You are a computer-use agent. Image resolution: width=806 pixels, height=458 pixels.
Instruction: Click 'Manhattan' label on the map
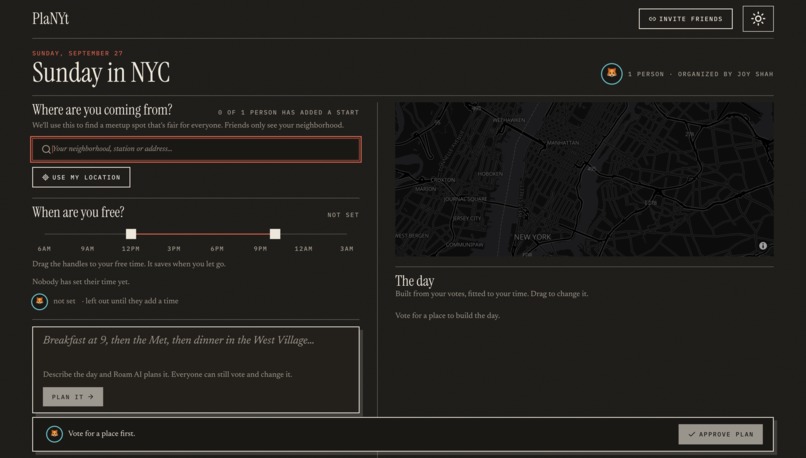click(x=562, y=143)
